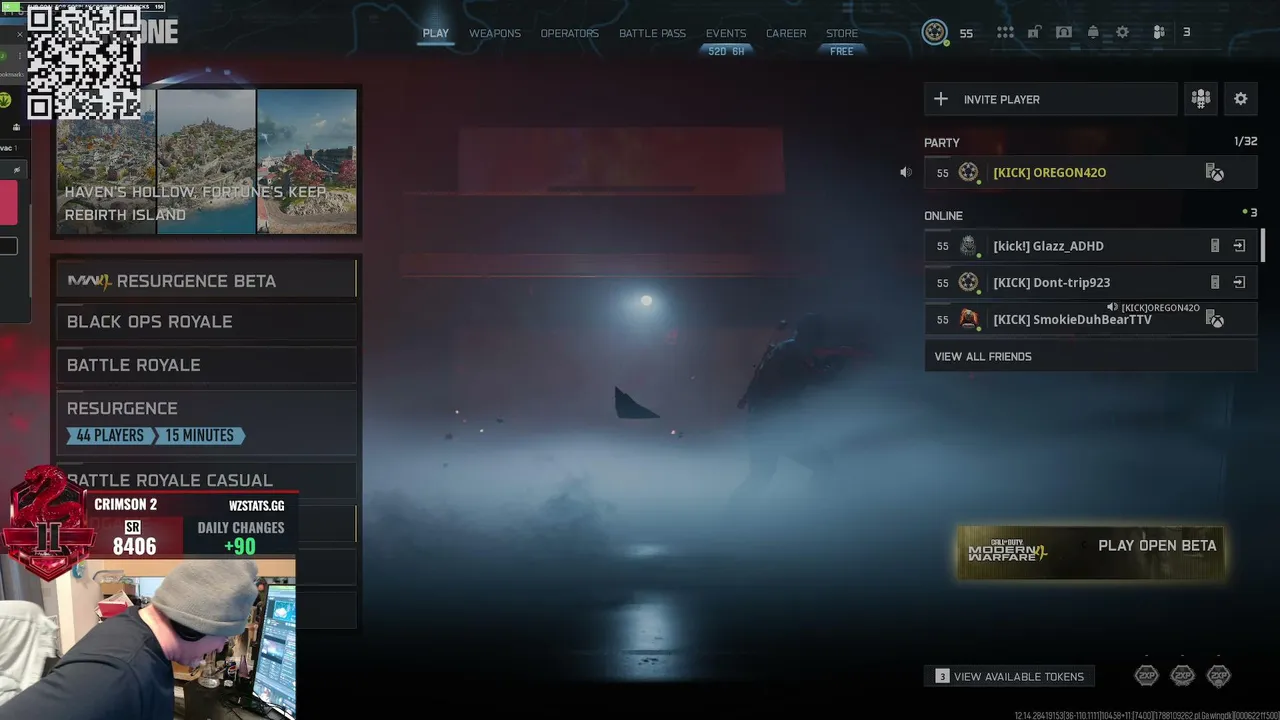Open the settings gear in top header
Image resolution: width=1280 pixels, height=720 pixels.
click(1123, 32)
